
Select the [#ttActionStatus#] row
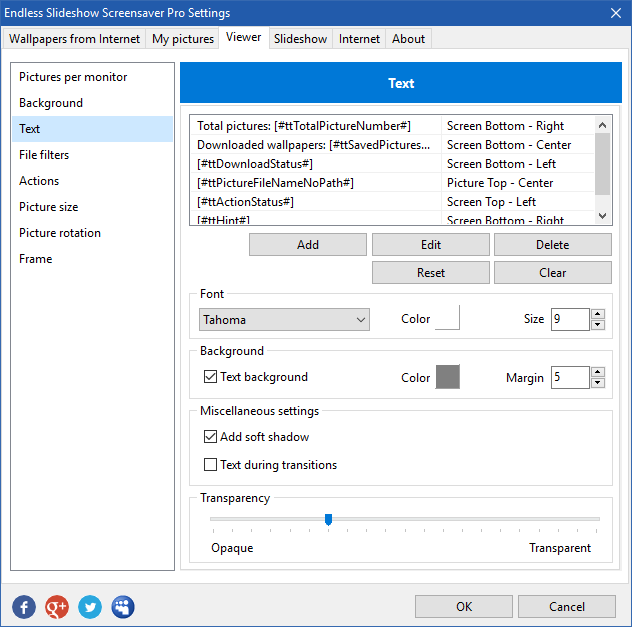click(392, 201)
